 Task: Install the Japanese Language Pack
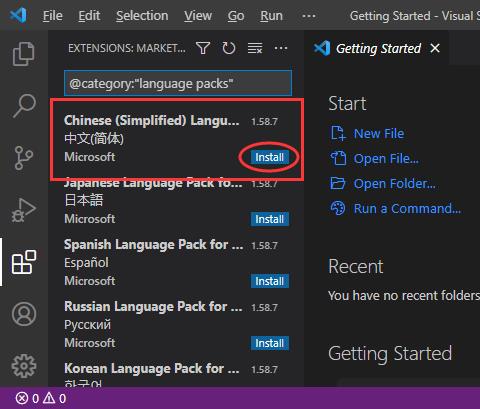click(270, 219)
